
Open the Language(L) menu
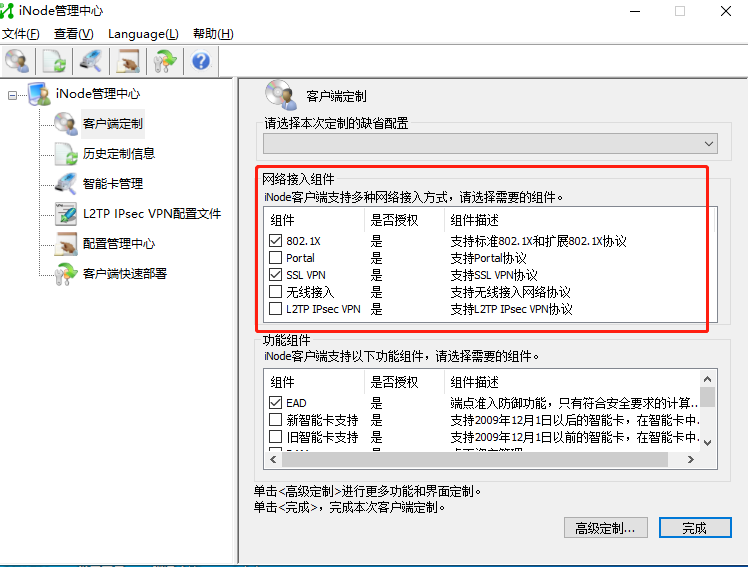pyautogui.click(x=143, y=34)
